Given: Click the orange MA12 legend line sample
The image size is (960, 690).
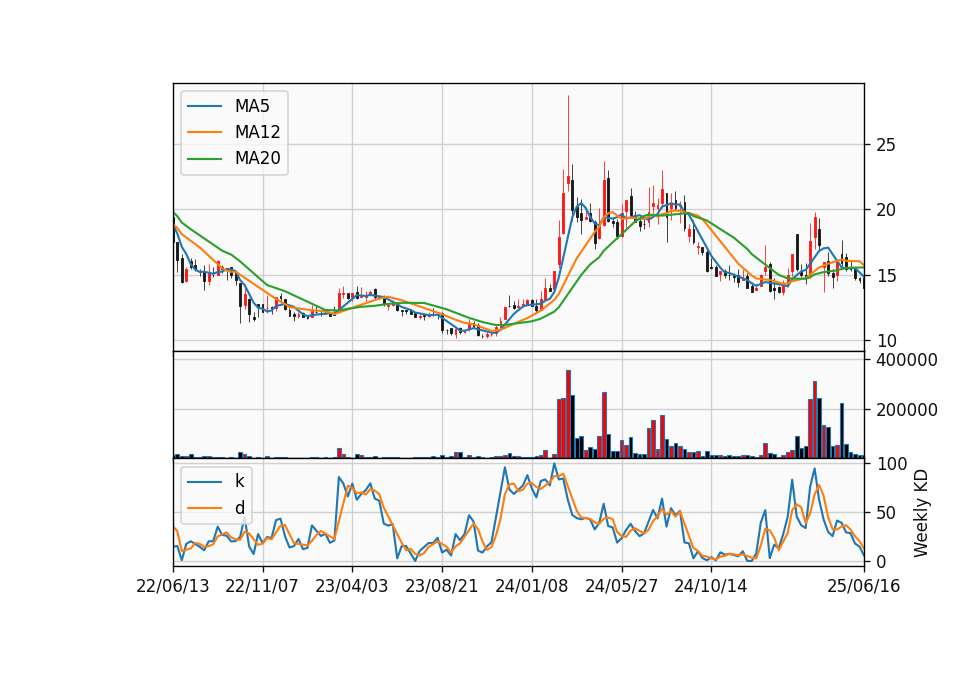Looking at the screenshot, I should point(204,132).
